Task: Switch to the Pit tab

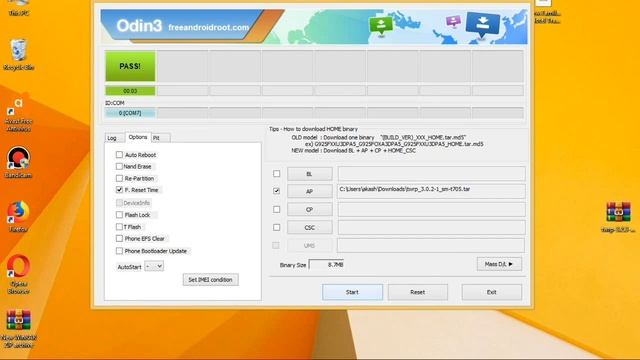Action: pyautogui.click(x=160, y=138)
